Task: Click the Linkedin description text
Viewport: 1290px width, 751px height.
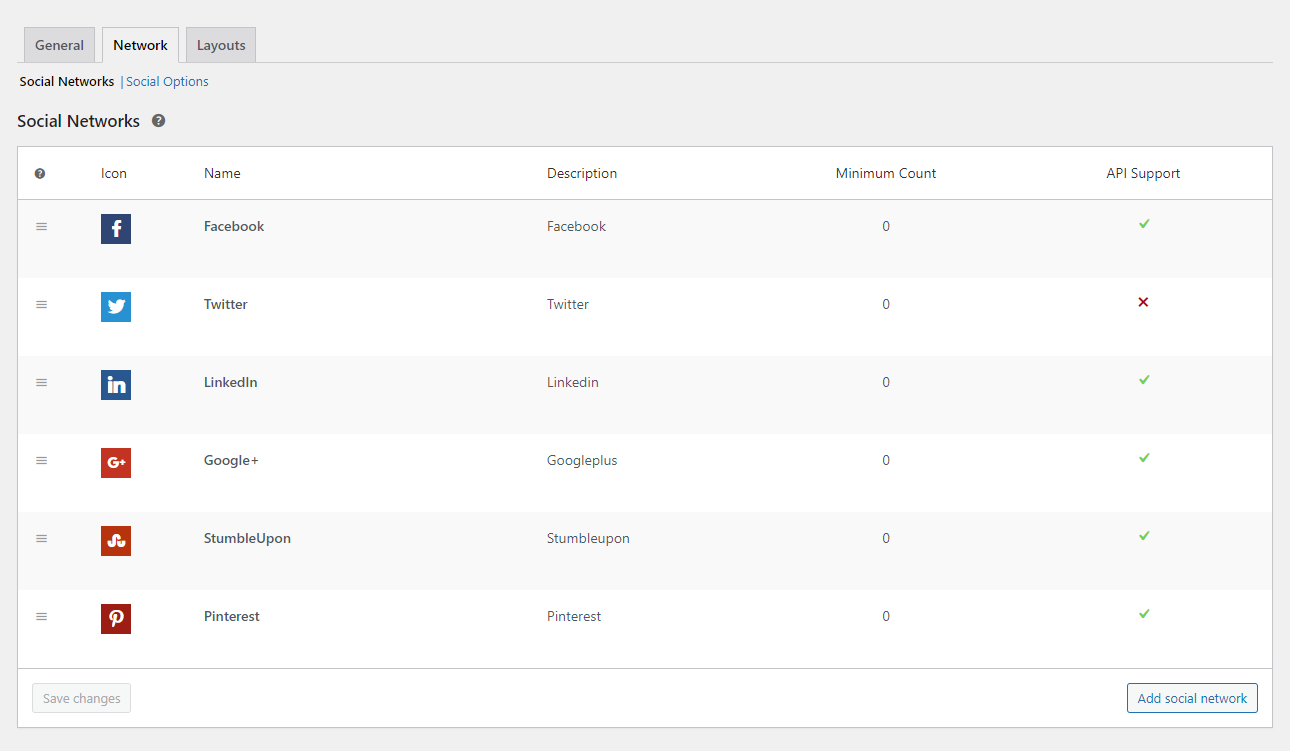Action: 573,382
